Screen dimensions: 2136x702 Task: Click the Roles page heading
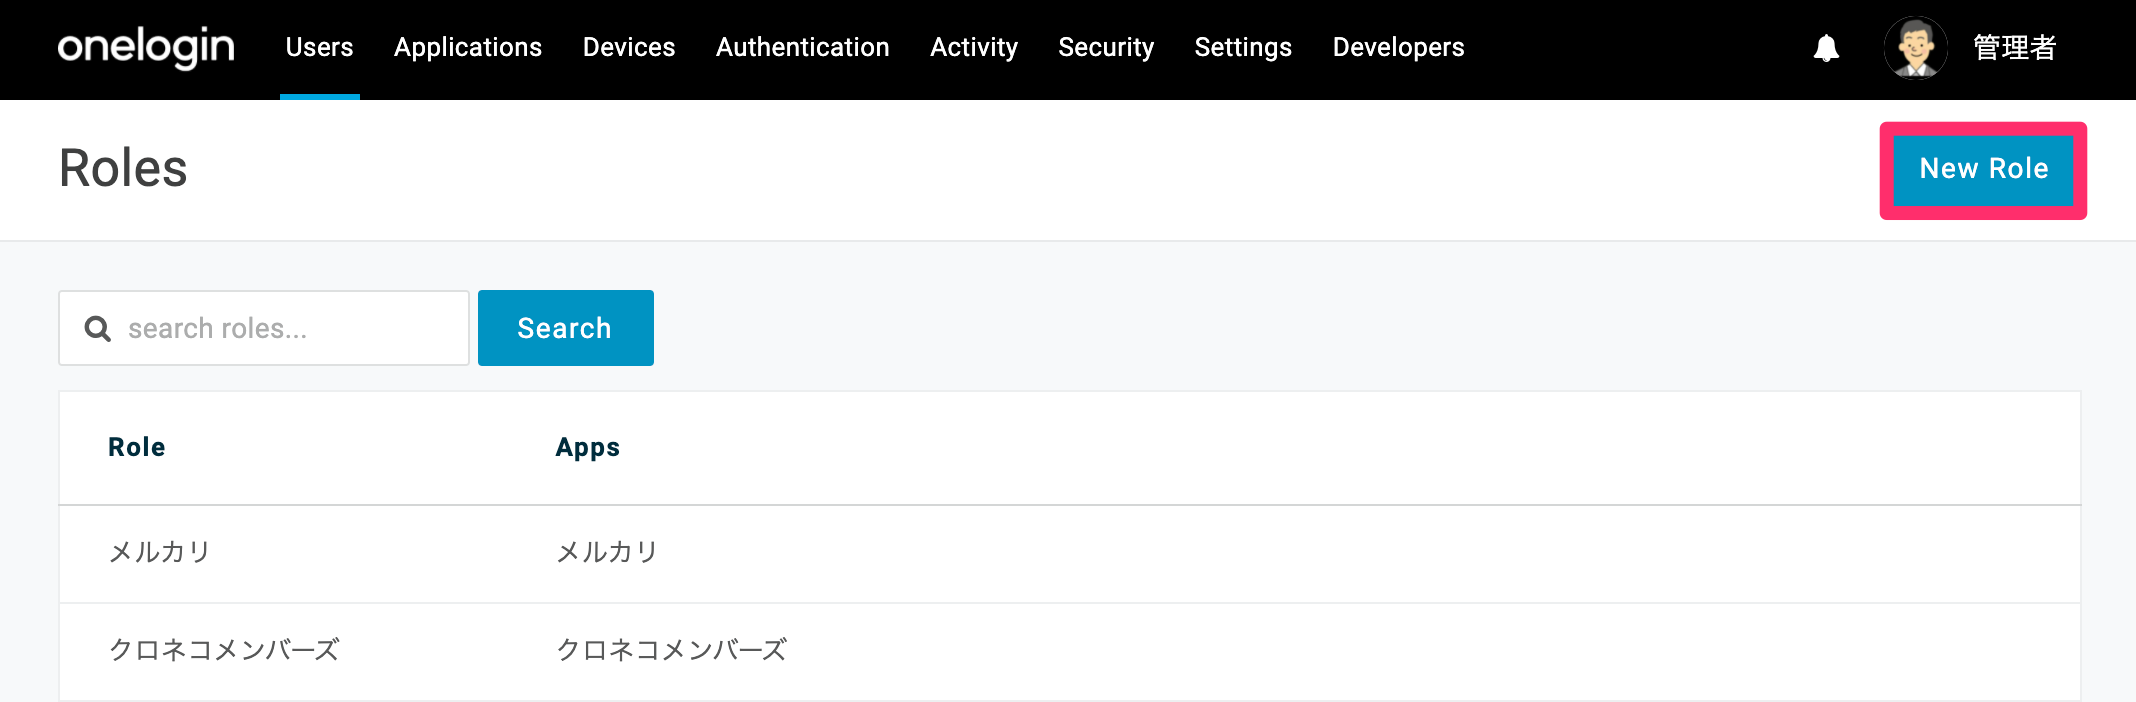click(x=123, y=168)
